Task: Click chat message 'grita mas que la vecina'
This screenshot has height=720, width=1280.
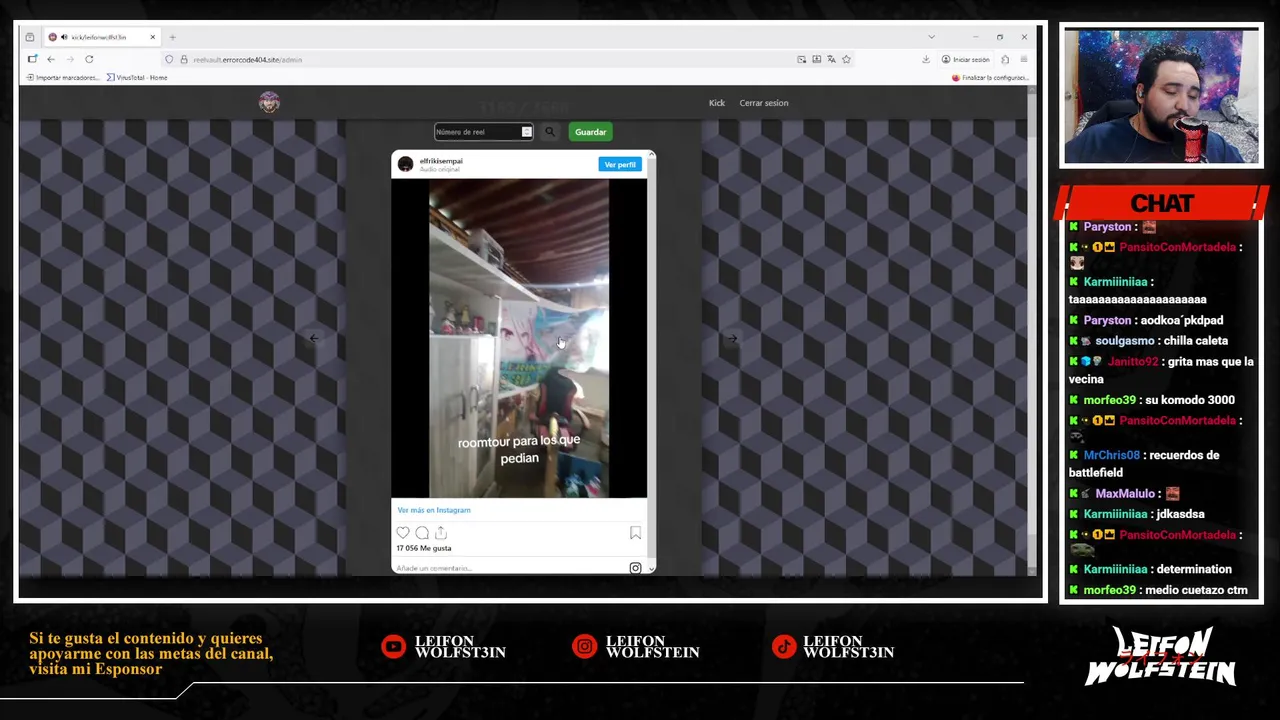Action: pyautogui.click(x=1161, y=370)
